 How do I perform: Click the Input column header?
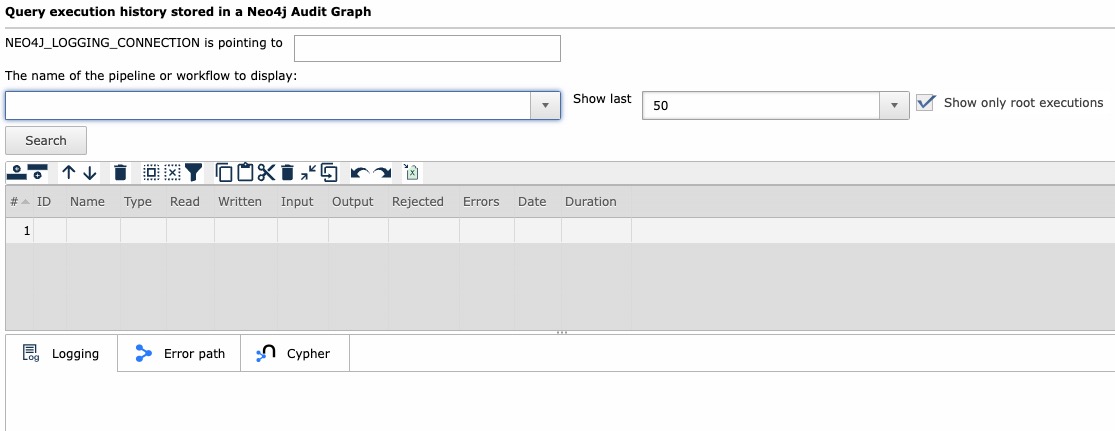[x=303, y=201]
